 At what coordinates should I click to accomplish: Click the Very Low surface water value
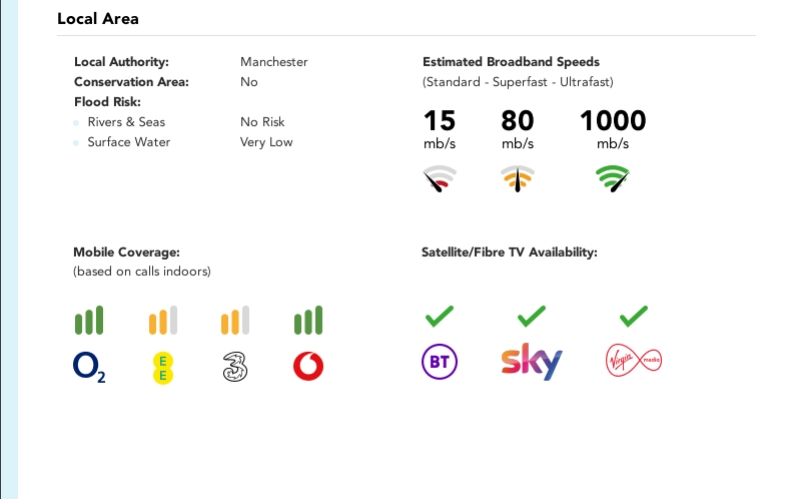click(x=266, y=142)
